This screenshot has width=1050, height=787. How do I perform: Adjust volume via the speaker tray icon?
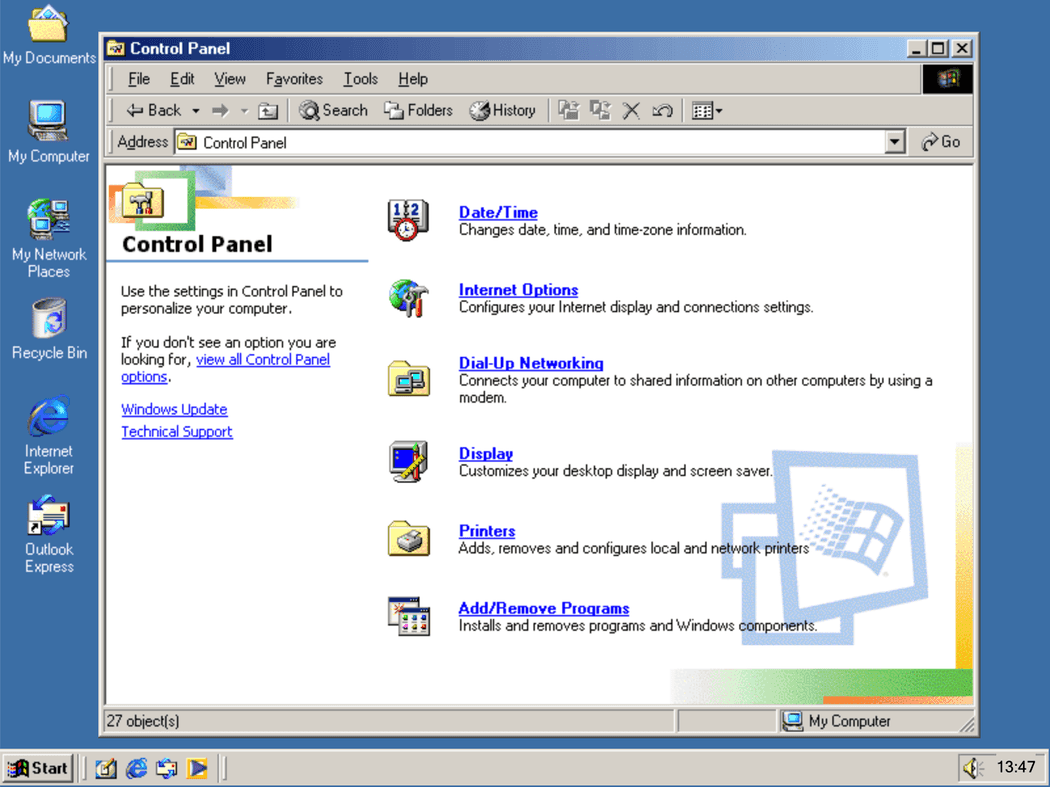point(971,768)
